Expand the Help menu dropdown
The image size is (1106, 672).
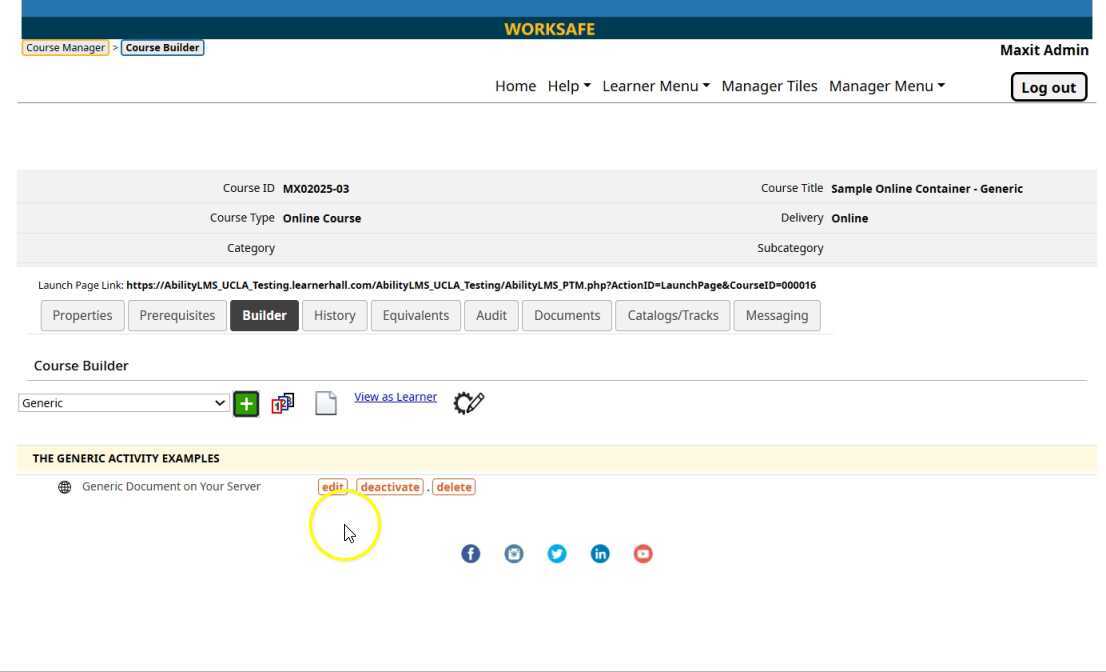click(x=569, y=86)
